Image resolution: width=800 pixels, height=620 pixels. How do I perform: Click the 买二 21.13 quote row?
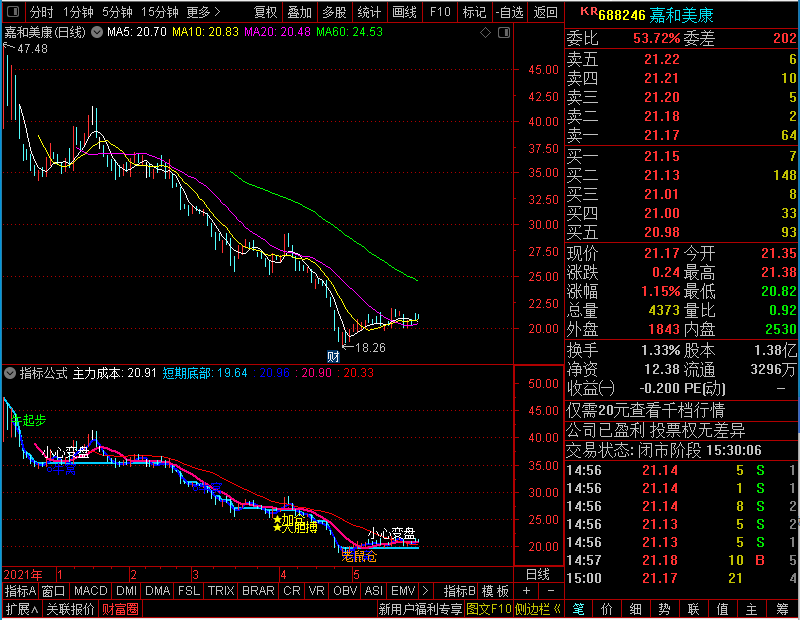682,175
